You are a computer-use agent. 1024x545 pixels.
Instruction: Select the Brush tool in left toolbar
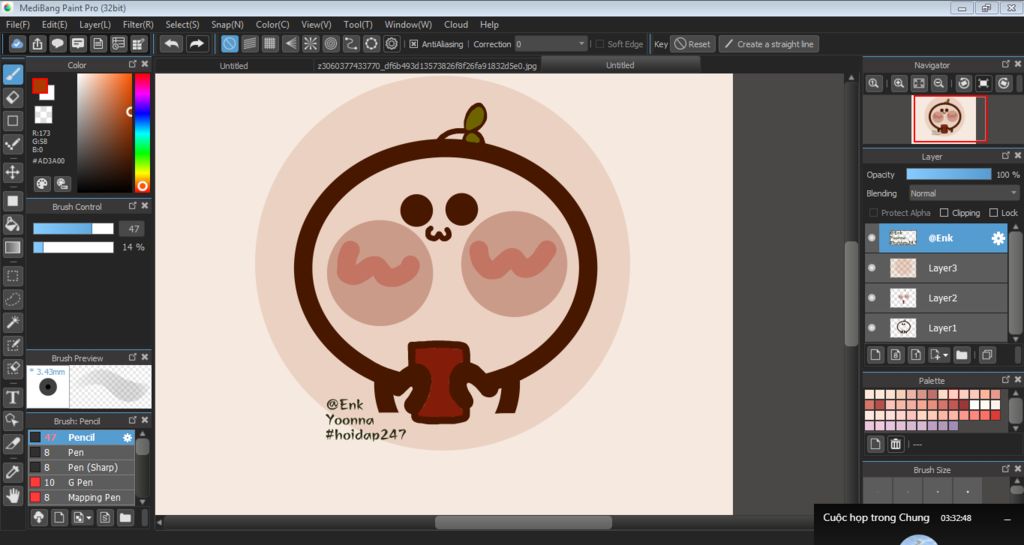(x=12, y=74)
